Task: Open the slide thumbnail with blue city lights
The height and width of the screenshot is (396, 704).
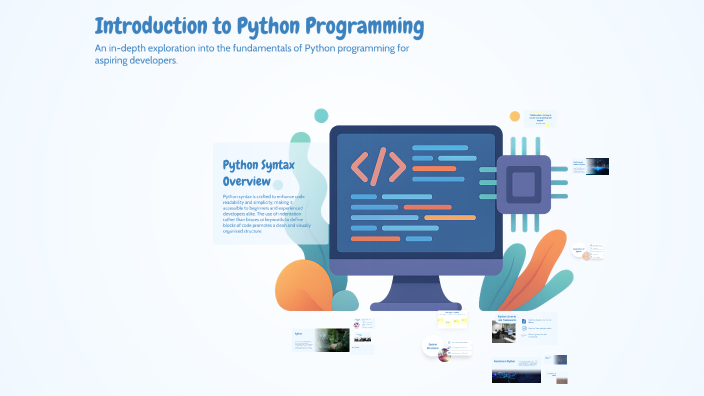Action: point(591,166)
